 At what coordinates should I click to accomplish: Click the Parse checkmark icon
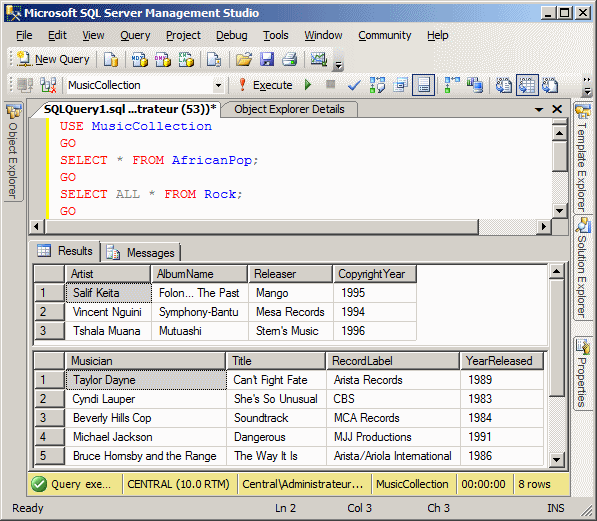tap(354, 85)
